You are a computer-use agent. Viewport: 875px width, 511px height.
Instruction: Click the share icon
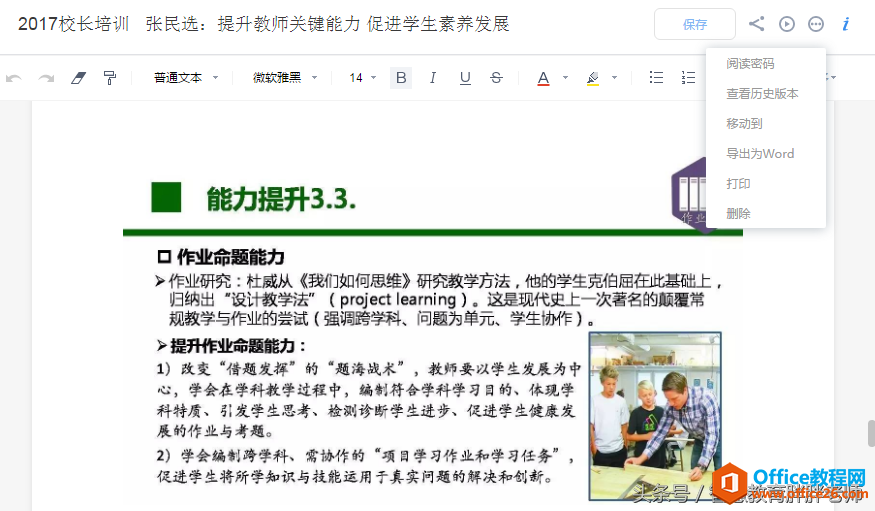pyautogui.click(x=756, y=24)
